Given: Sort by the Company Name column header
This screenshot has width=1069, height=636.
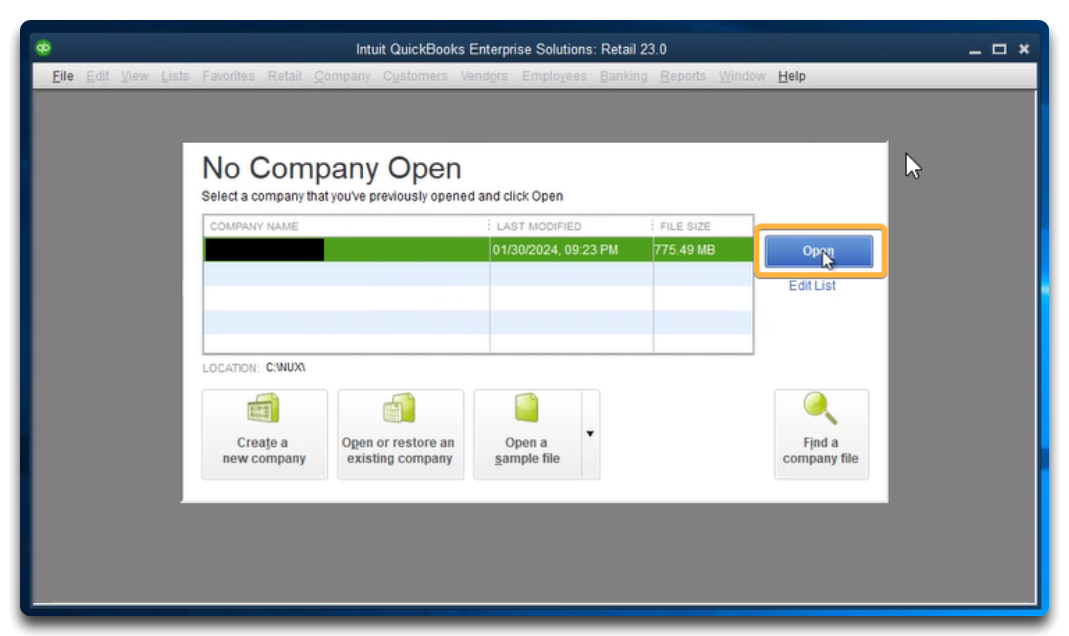Looking at the screenshot, I should click(x=346, y=226).
